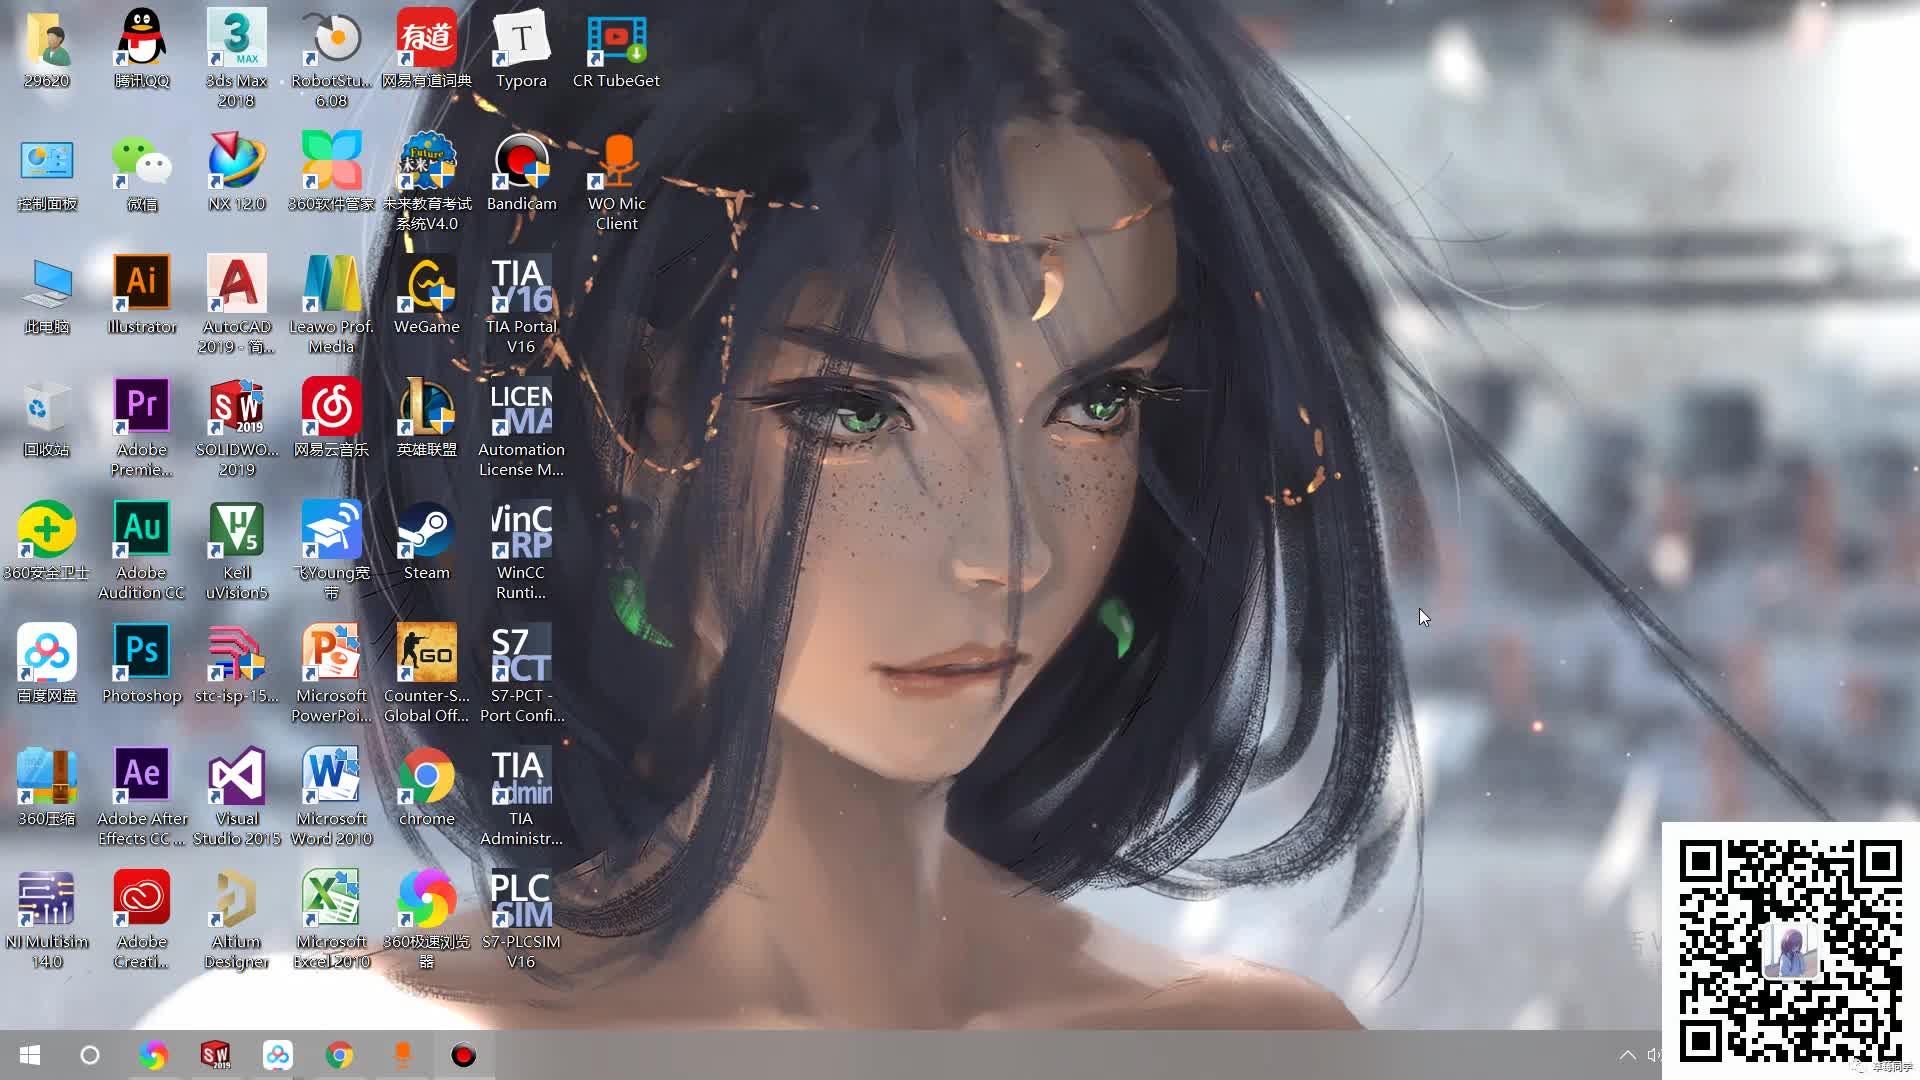
Task: Open Keil uVision5
Action: [236, 530]
